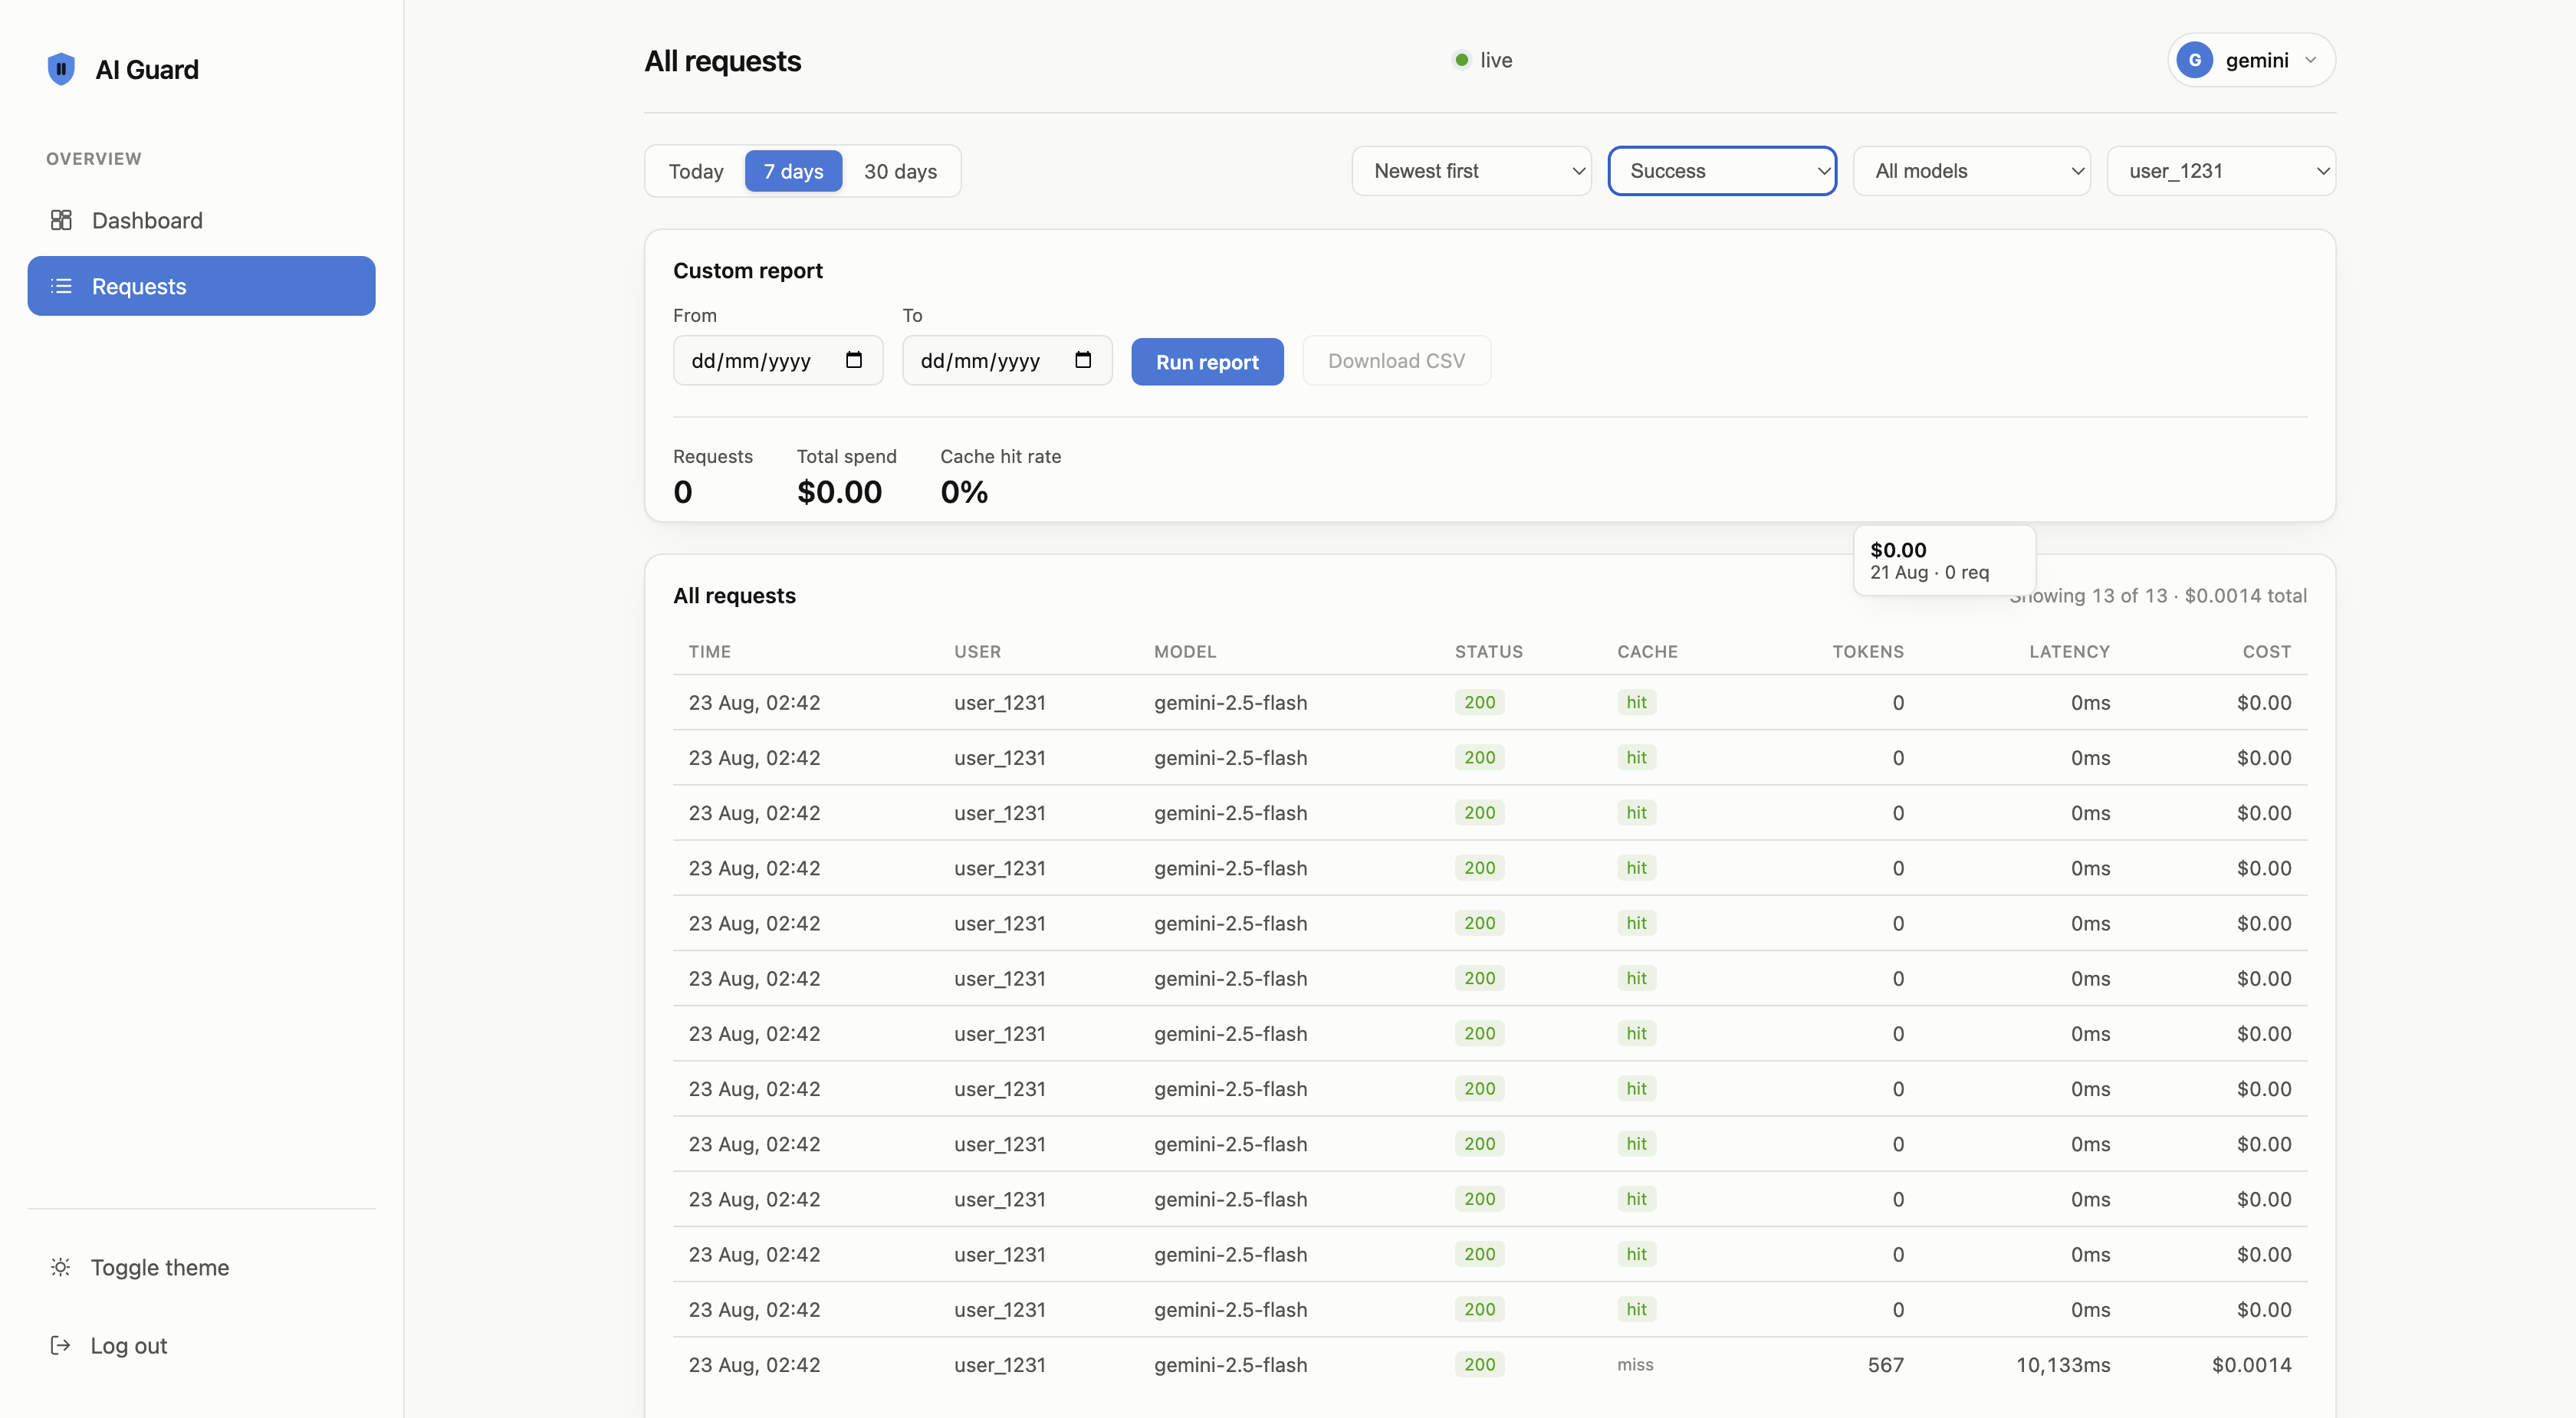
Task: Click the Custom report heading
Action: 747,270
